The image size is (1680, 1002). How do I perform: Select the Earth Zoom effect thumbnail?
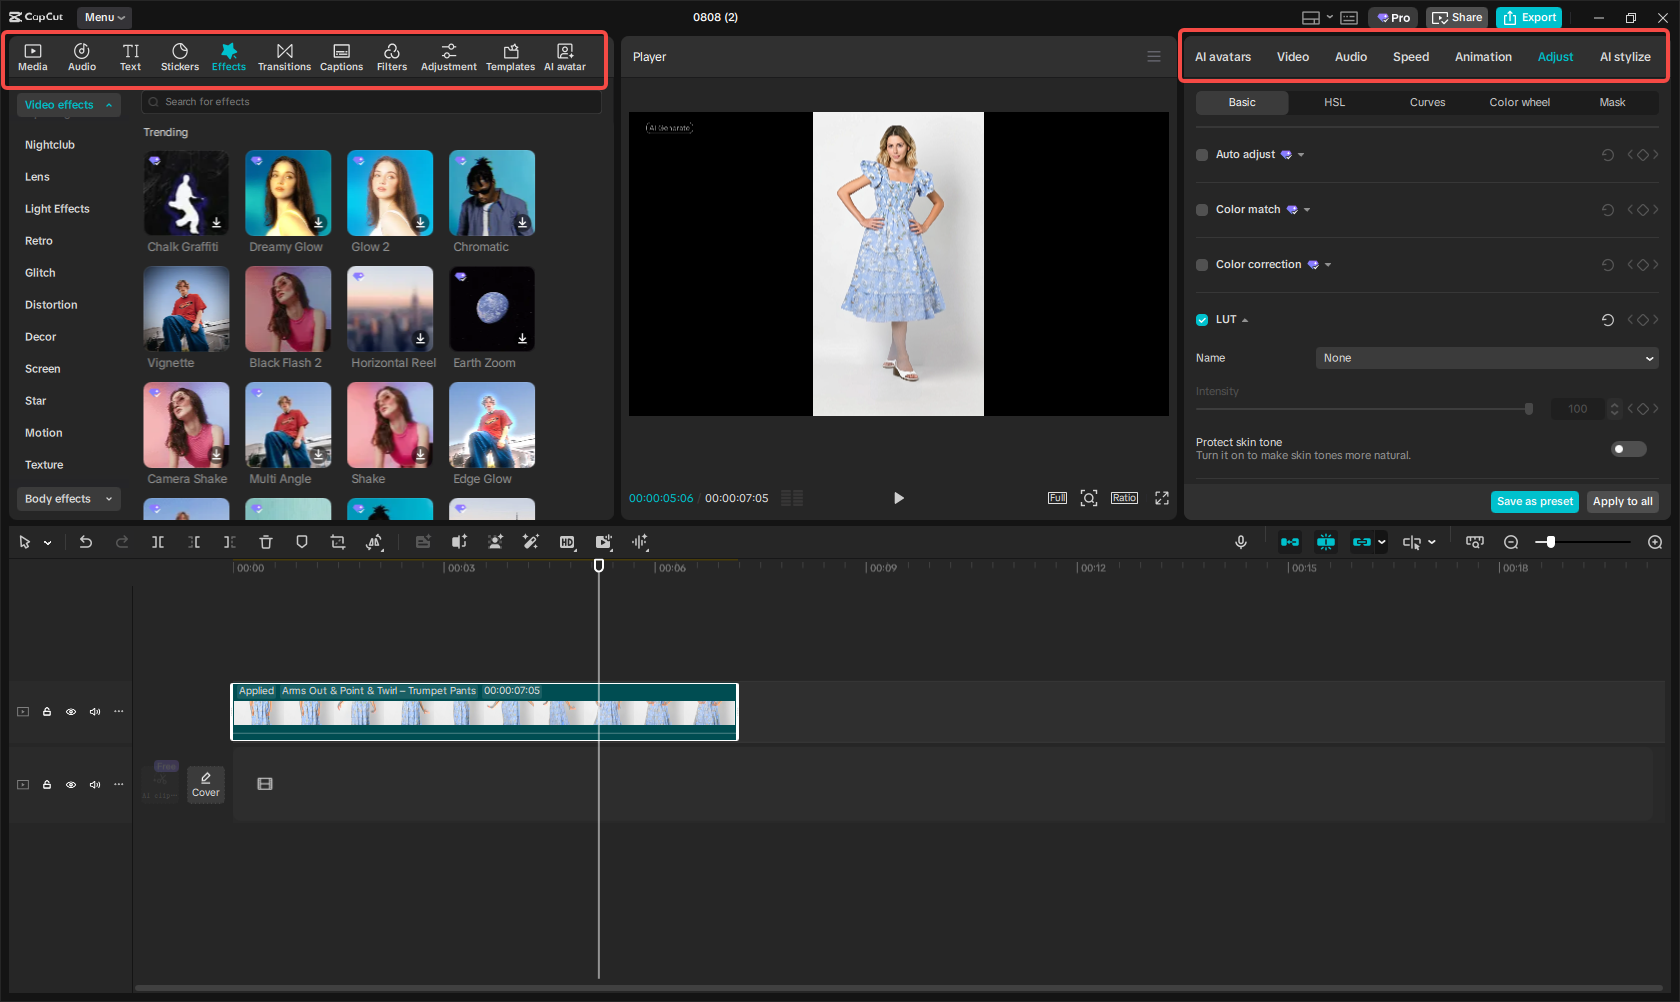point(491,309)
